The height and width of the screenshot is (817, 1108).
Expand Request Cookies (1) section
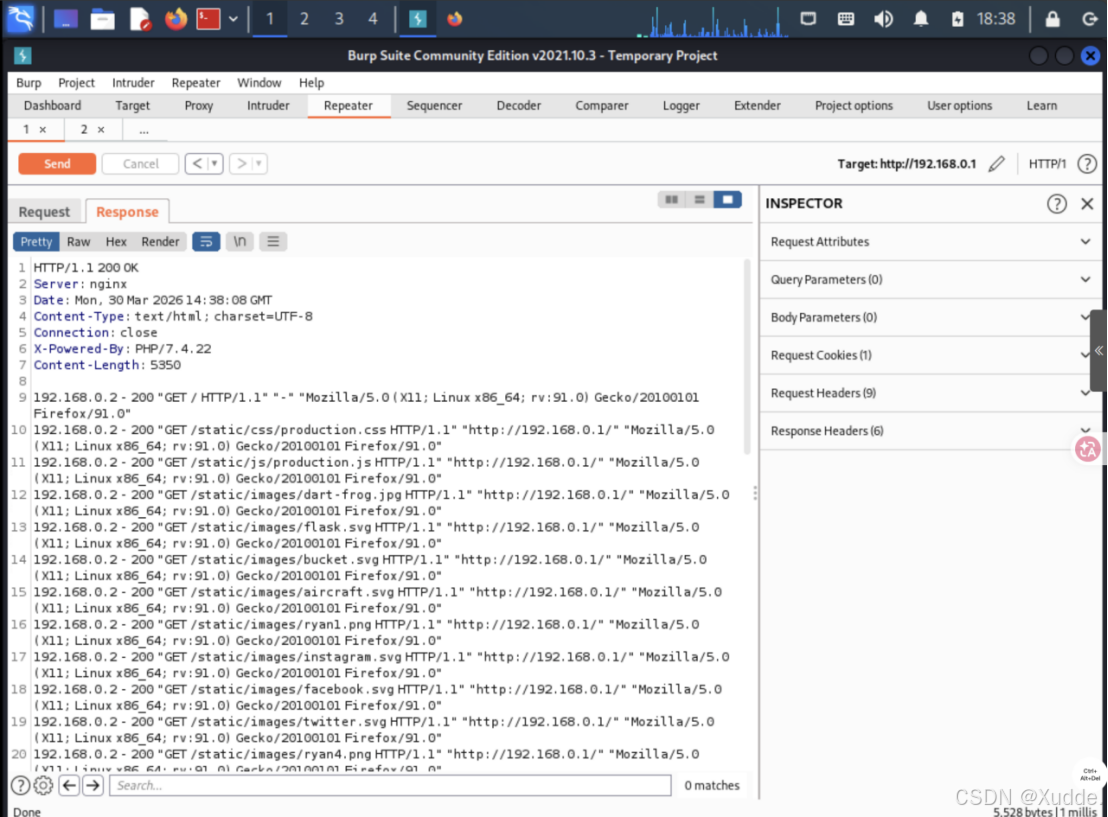930,355
